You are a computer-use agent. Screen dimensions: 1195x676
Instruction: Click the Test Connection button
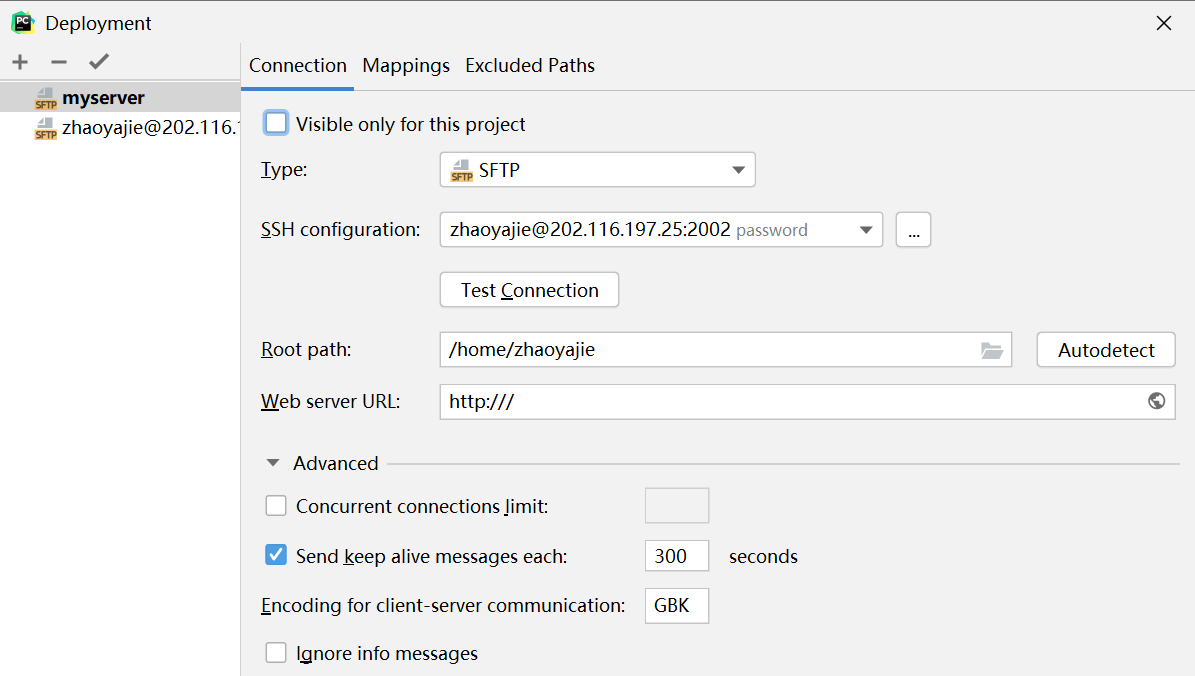click(529, 290)
